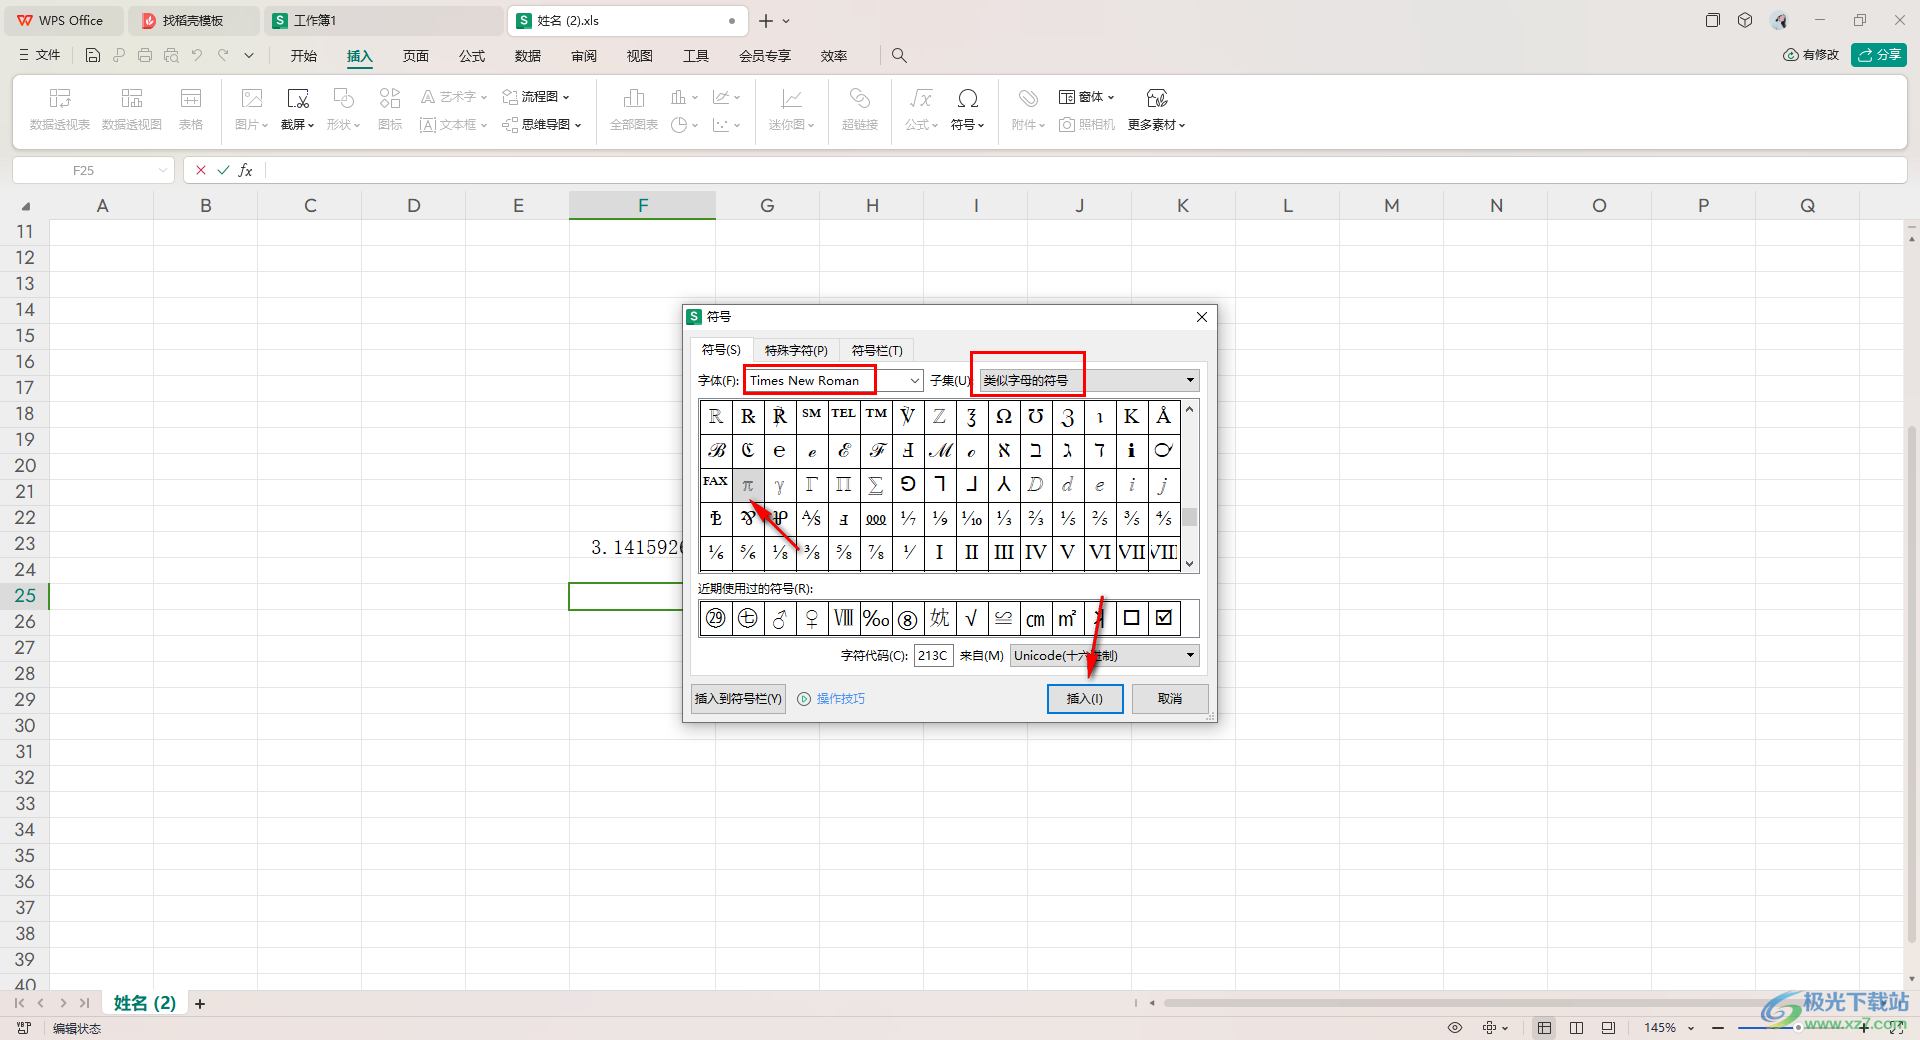Image resolution: width=1920 pixels, height=1040 pixels.
Task: Open the 数据透视表 pivot table tool
Action: tap(60, 109)
